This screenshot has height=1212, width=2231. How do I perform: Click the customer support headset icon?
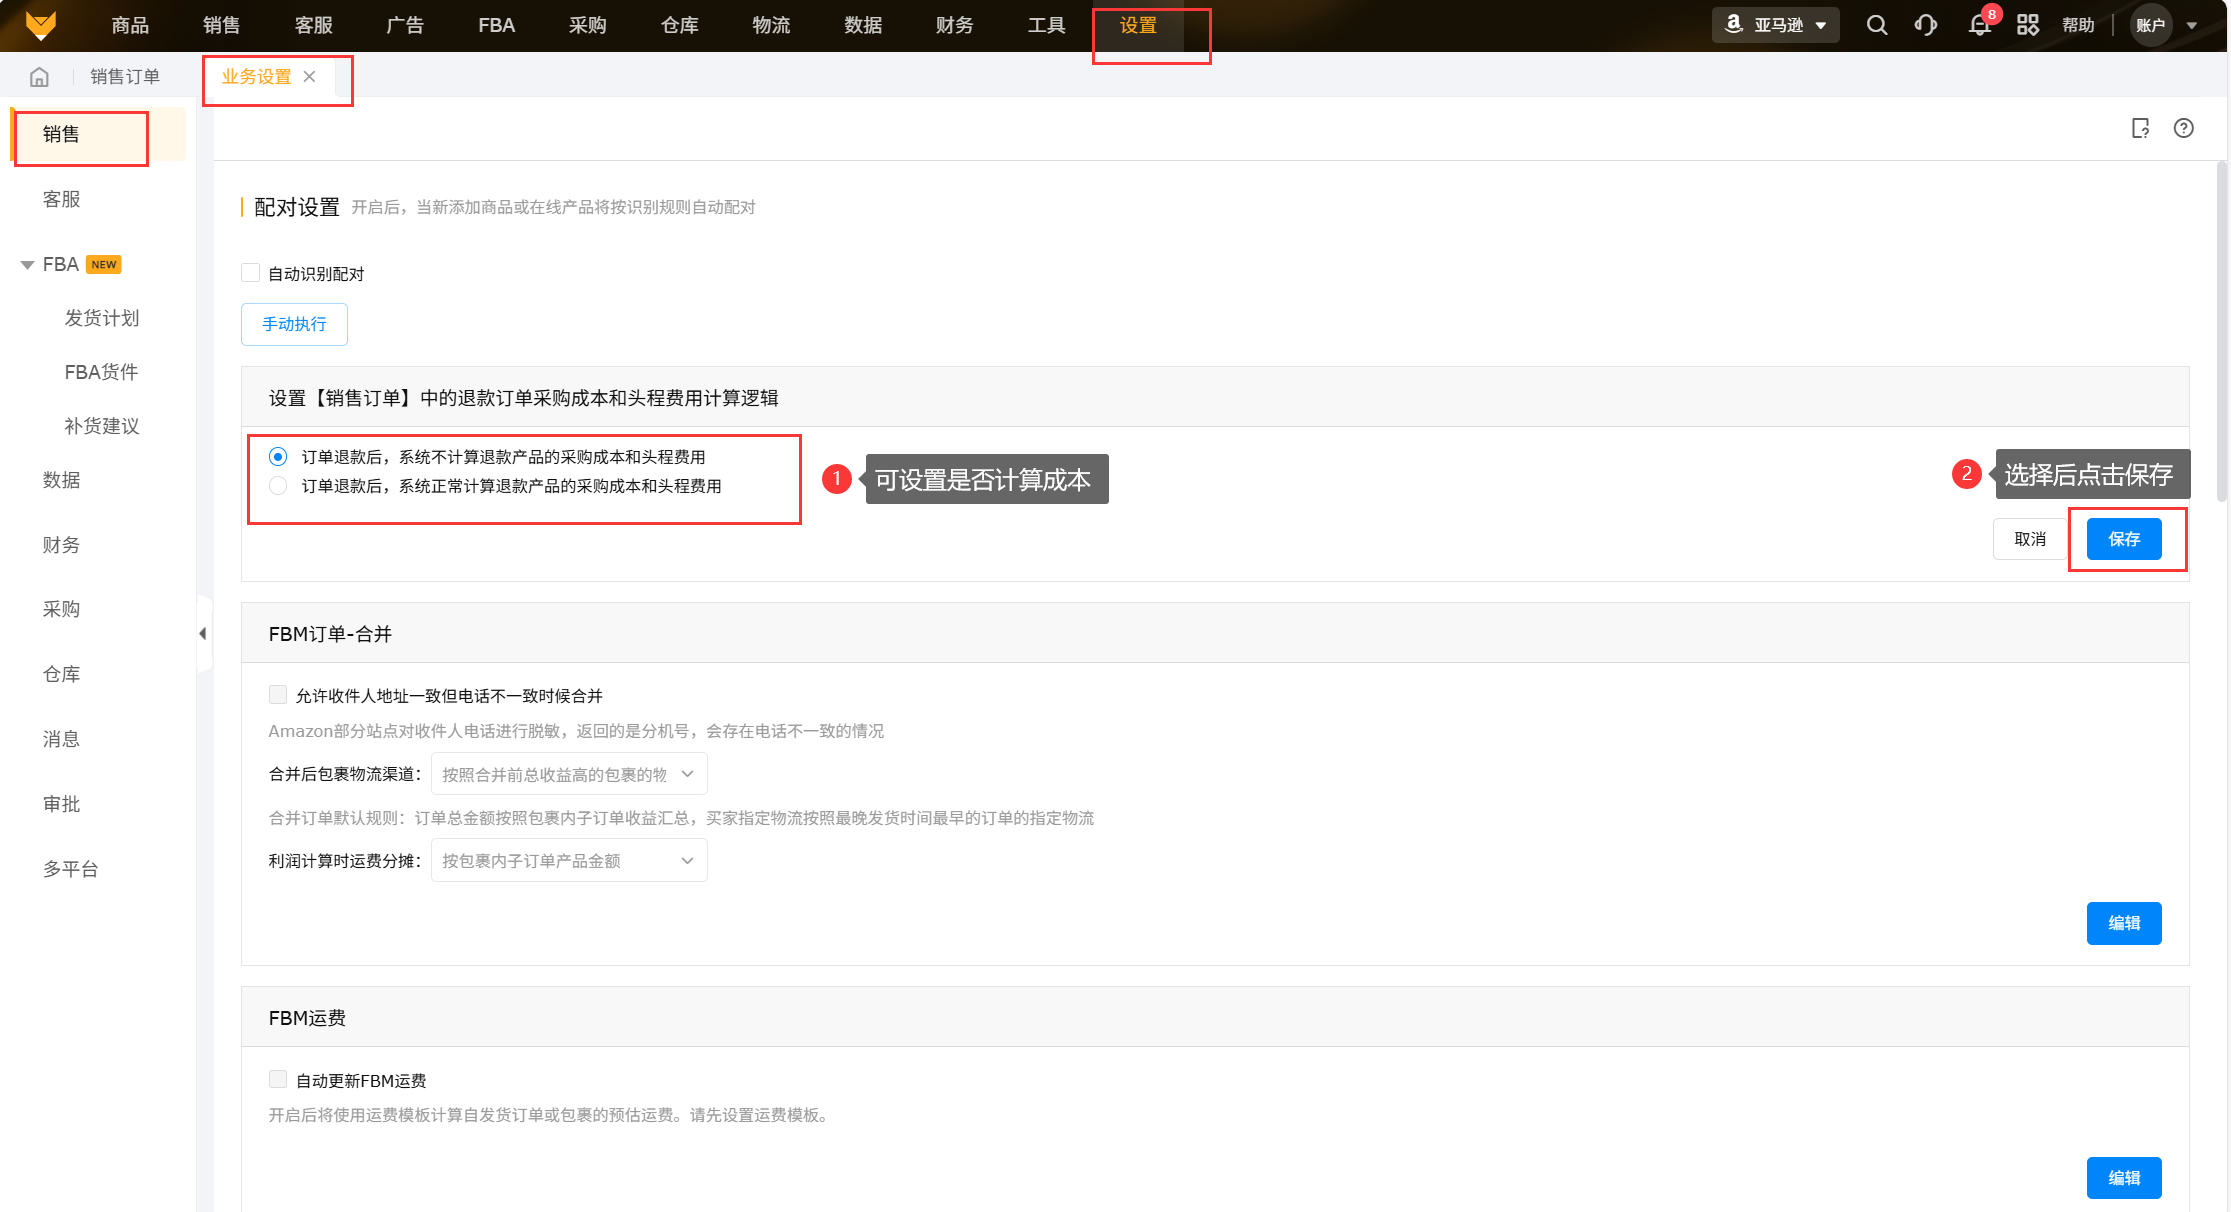click(1925, 25)
